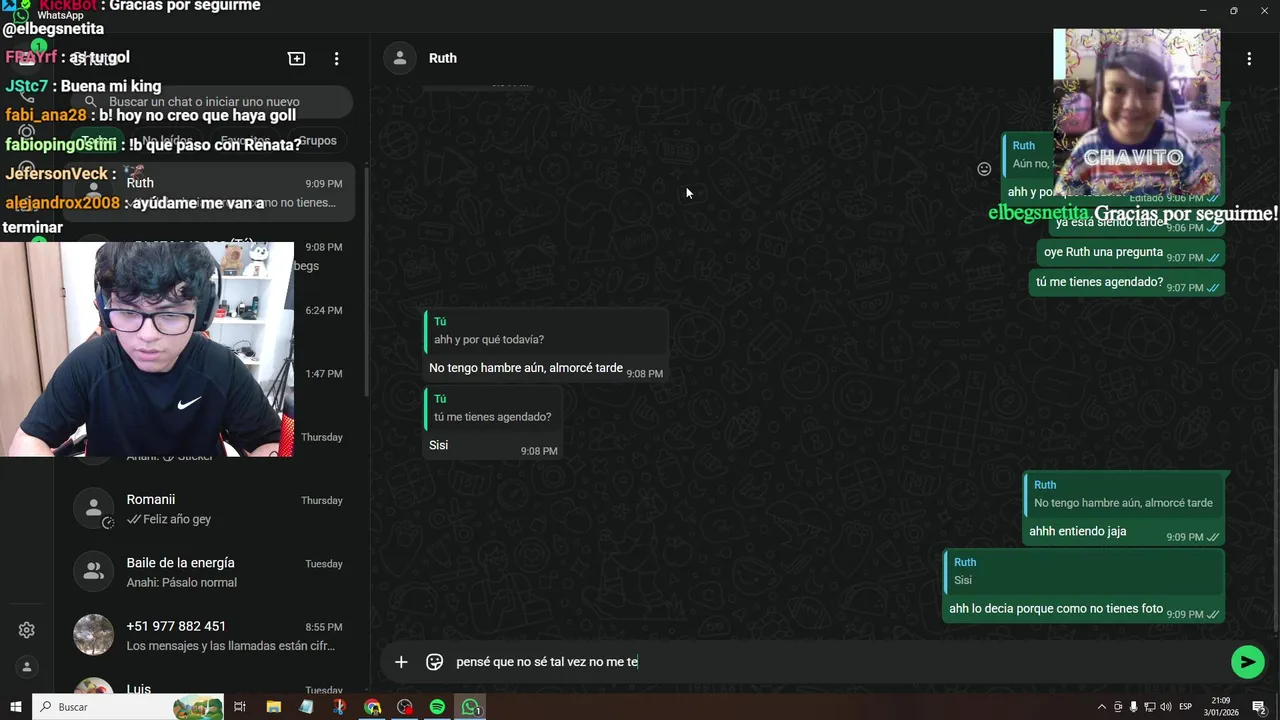Image resolution: width=1280 pixels, height=720 pixels.
Task: Click the Baile de la energía group avatar
Action: click(x=93, y=572)
